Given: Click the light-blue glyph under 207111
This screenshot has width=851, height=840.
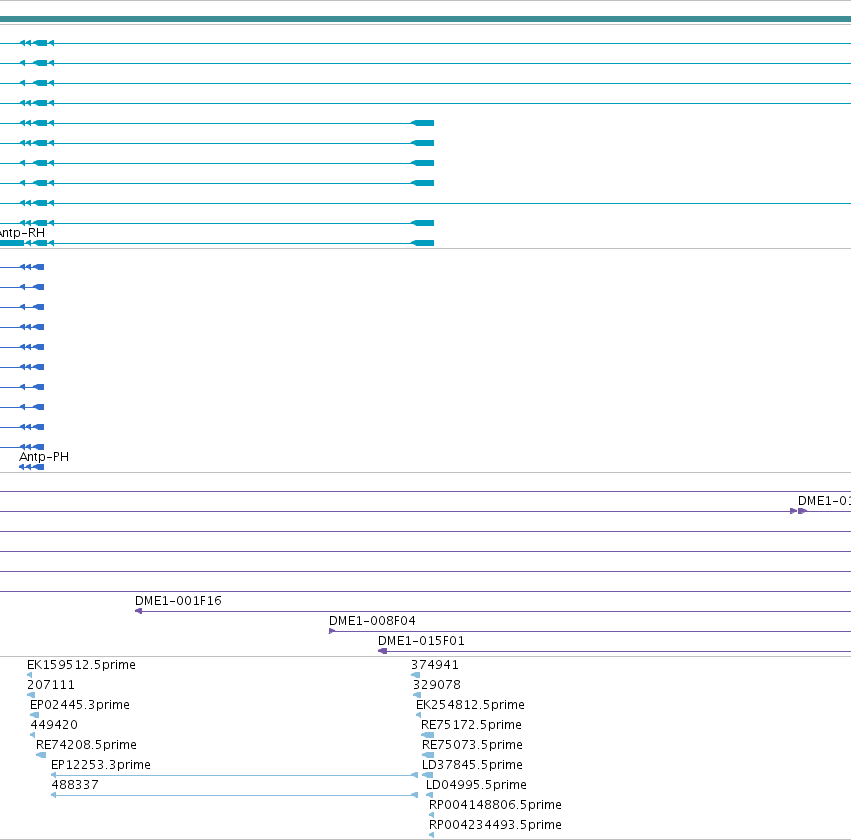Looking at the screenshot, I should 31,695.
